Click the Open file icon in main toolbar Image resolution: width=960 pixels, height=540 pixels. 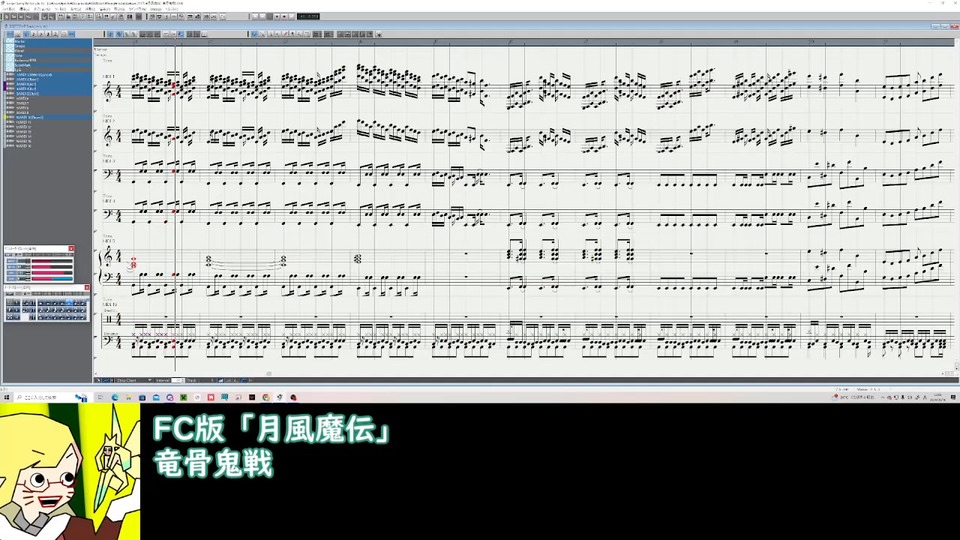pos(13,17)
